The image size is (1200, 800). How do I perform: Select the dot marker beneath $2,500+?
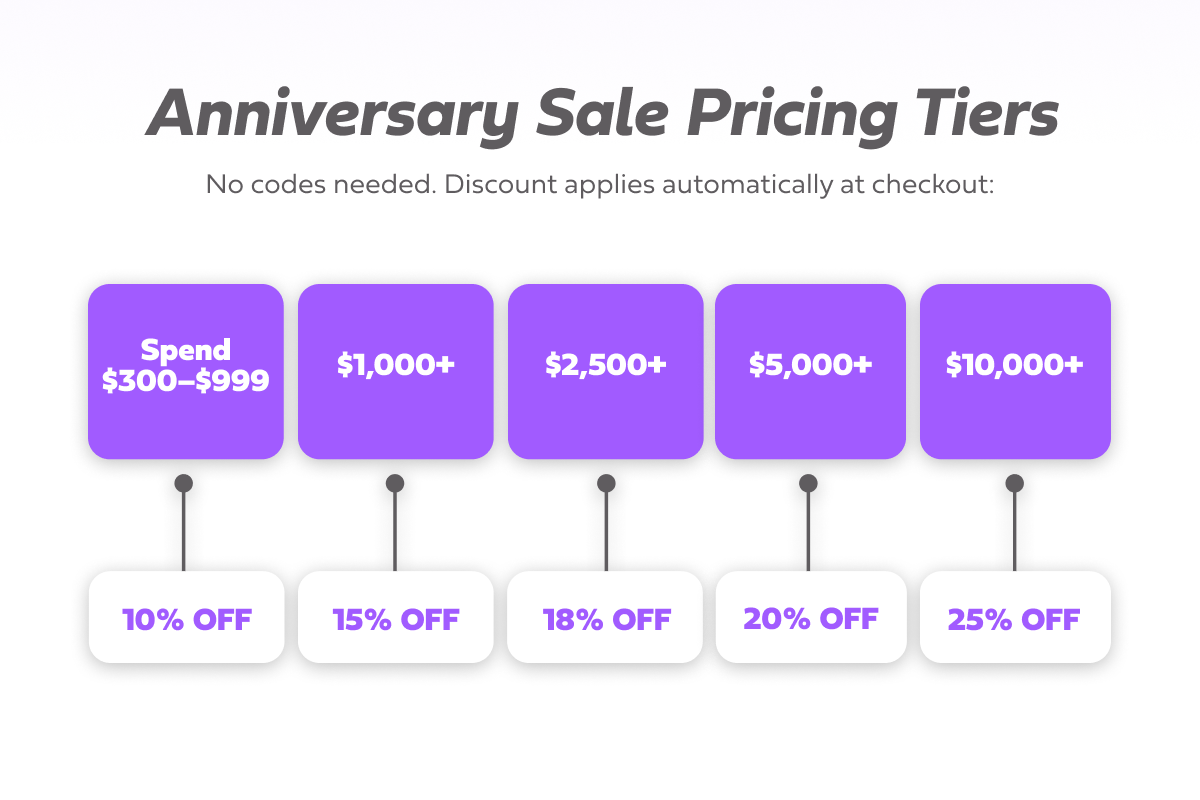(x=606, y=484)
